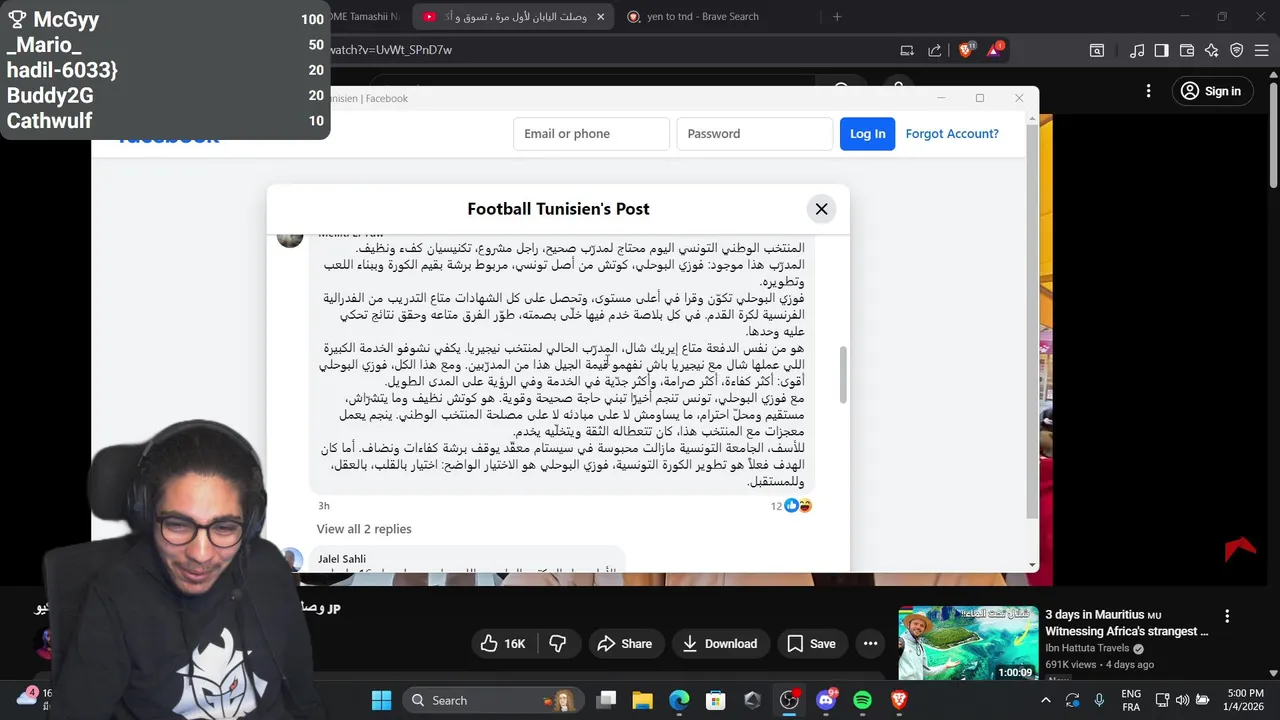
Task: Open Brave Leo AI sparkle icon
Action: 1211,50
